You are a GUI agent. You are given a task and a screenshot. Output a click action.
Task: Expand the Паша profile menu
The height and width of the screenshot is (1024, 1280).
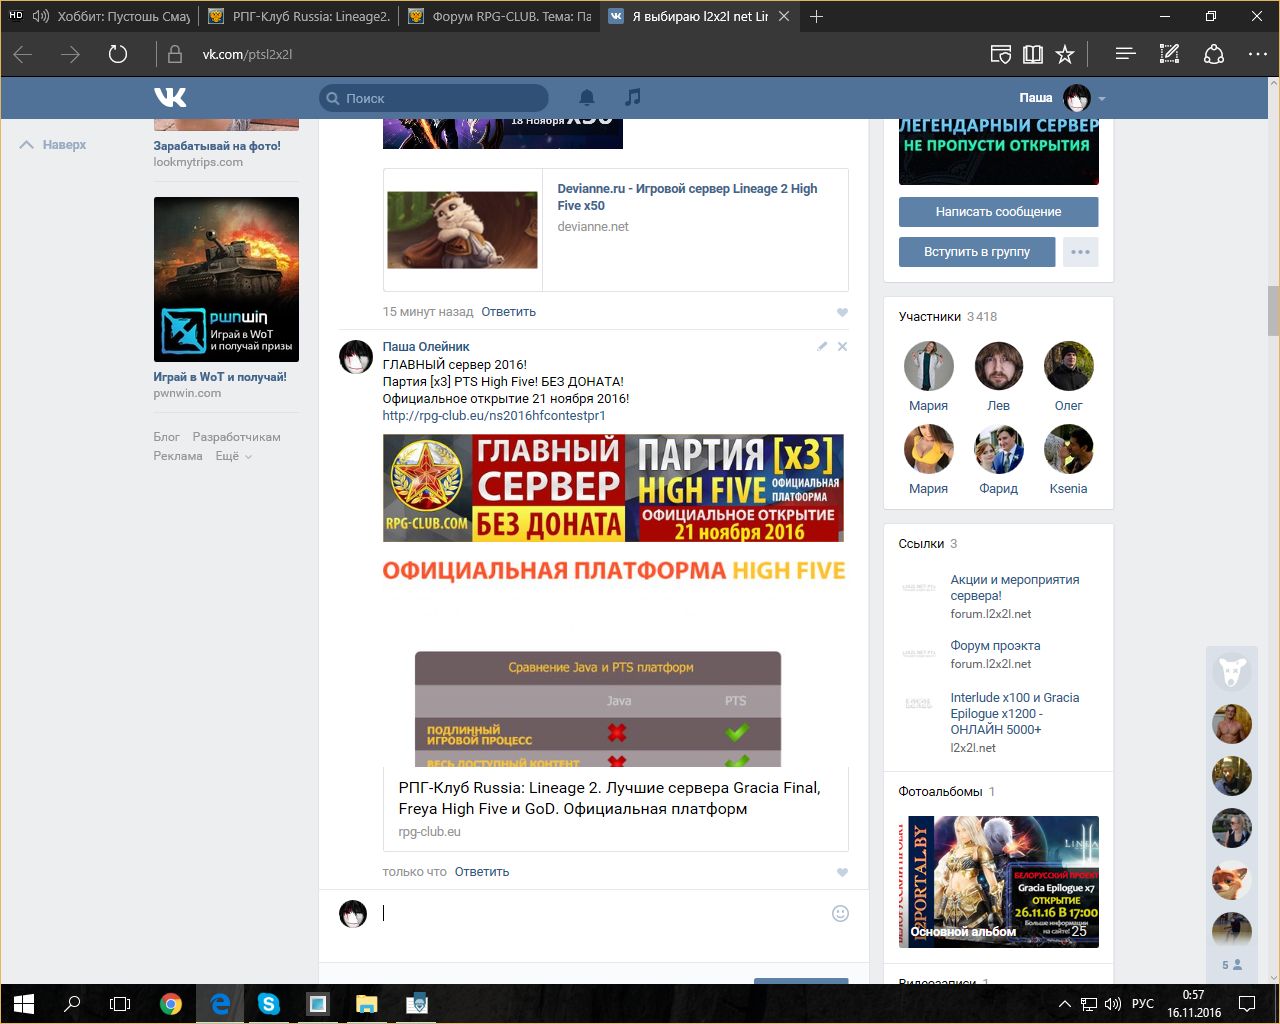1062,98
